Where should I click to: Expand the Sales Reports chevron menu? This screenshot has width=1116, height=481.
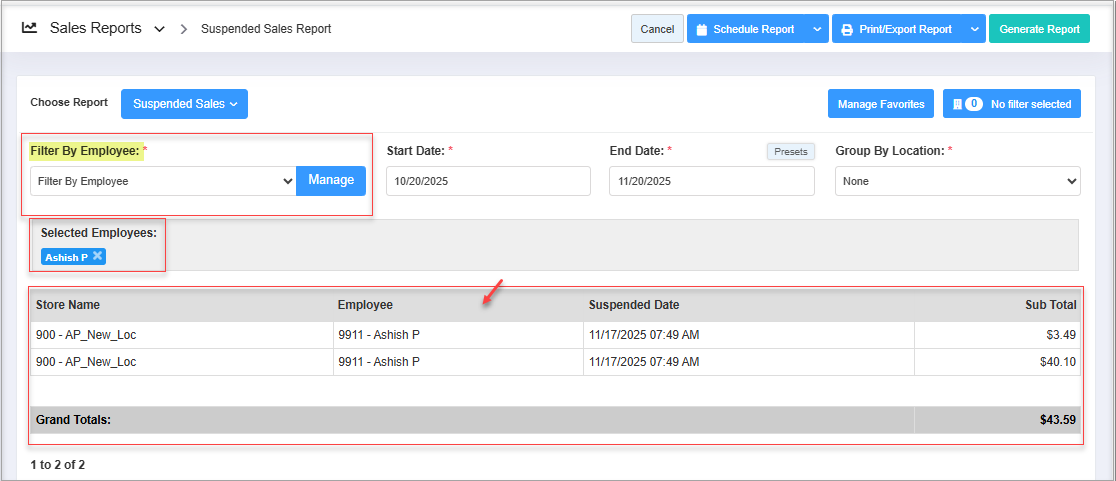[x=159, y=29]
